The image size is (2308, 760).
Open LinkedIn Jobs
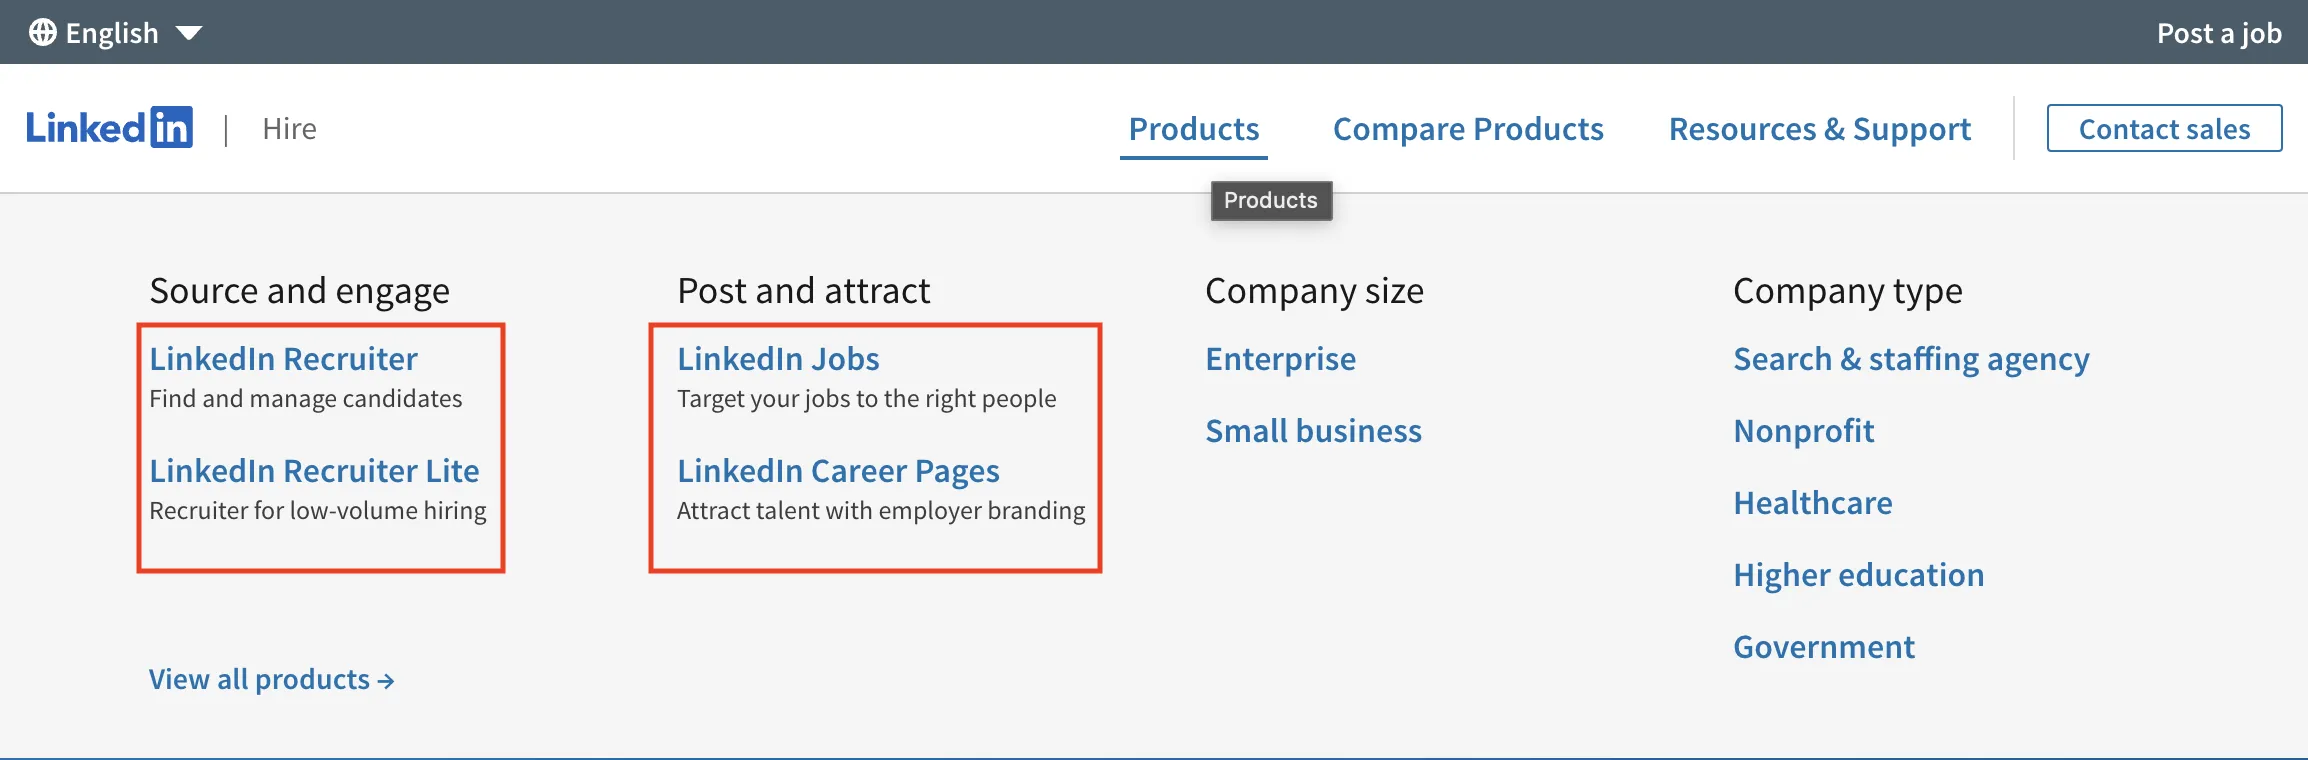[x=778, y=358]
